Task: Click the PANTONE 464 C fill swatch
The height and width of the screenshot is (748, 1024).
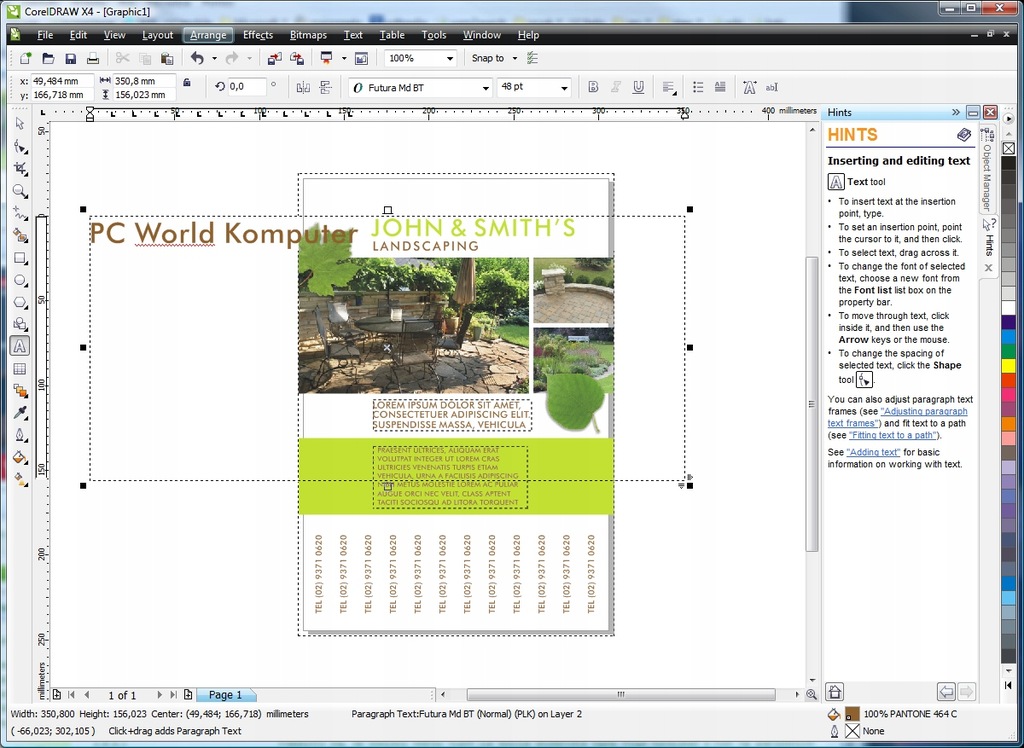Action: pos(852,714)
